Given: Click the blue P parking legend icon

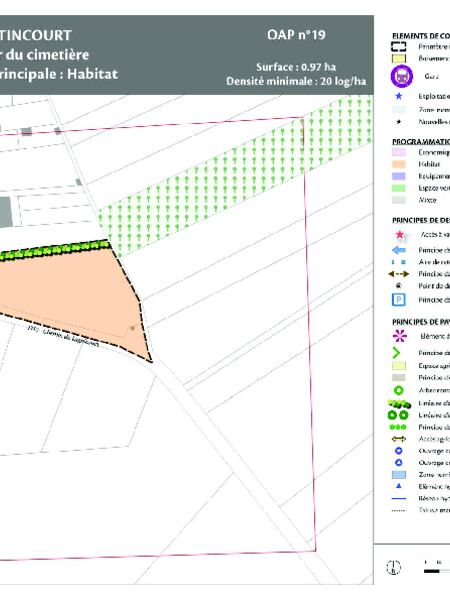Looking at the screenshot, I should coord(399,300).
